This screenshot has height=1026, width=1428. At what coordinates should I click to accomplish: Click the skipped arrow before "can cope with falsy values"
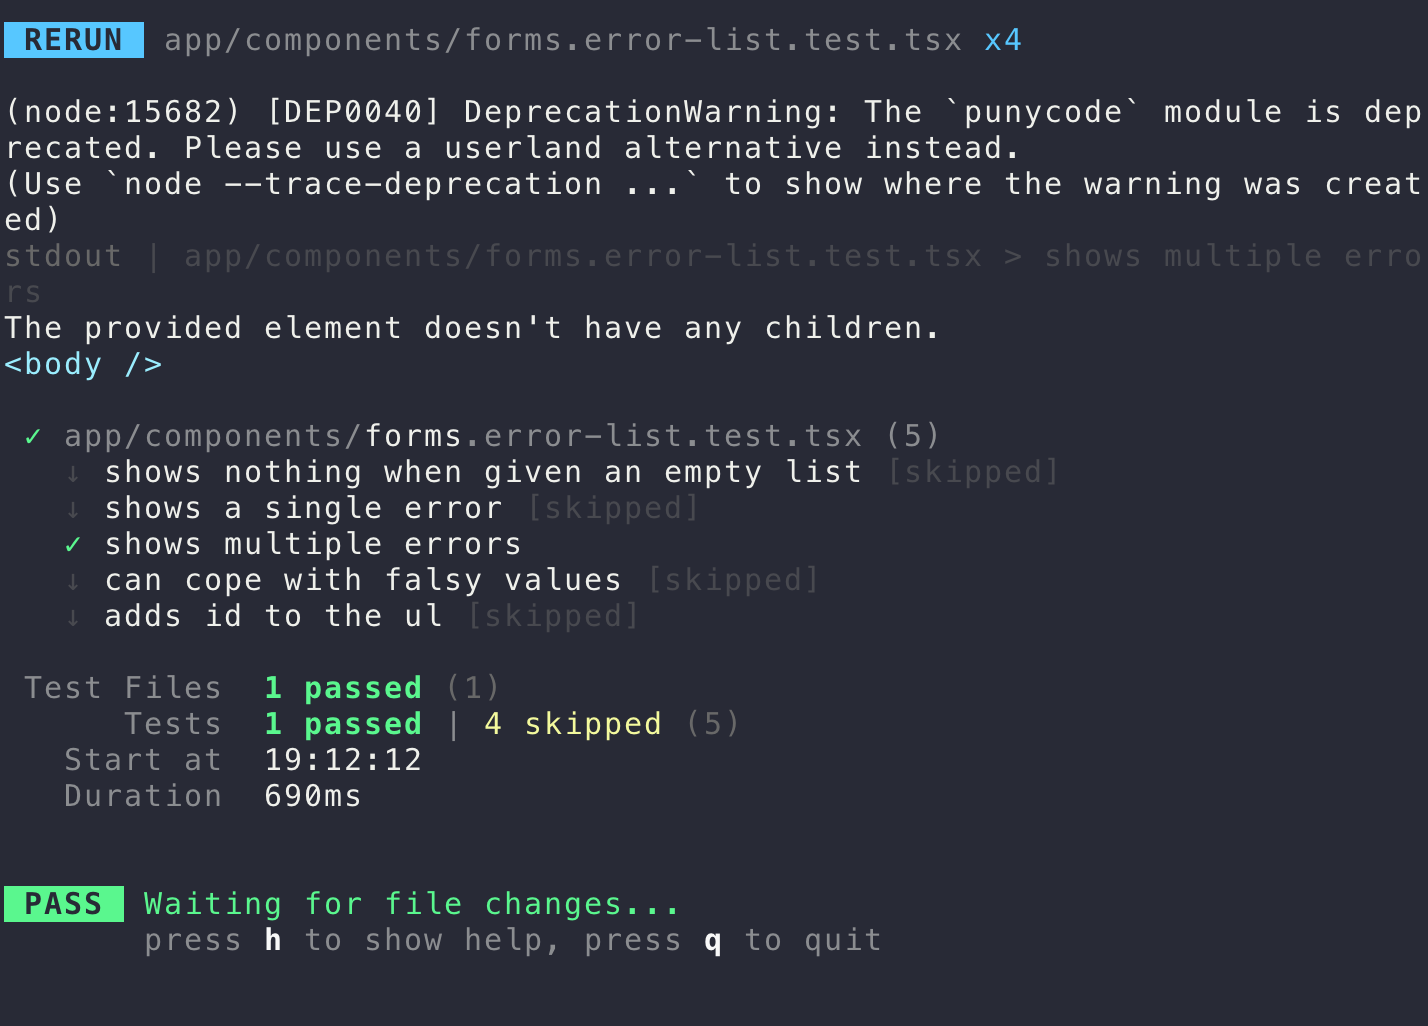point(73,581)
